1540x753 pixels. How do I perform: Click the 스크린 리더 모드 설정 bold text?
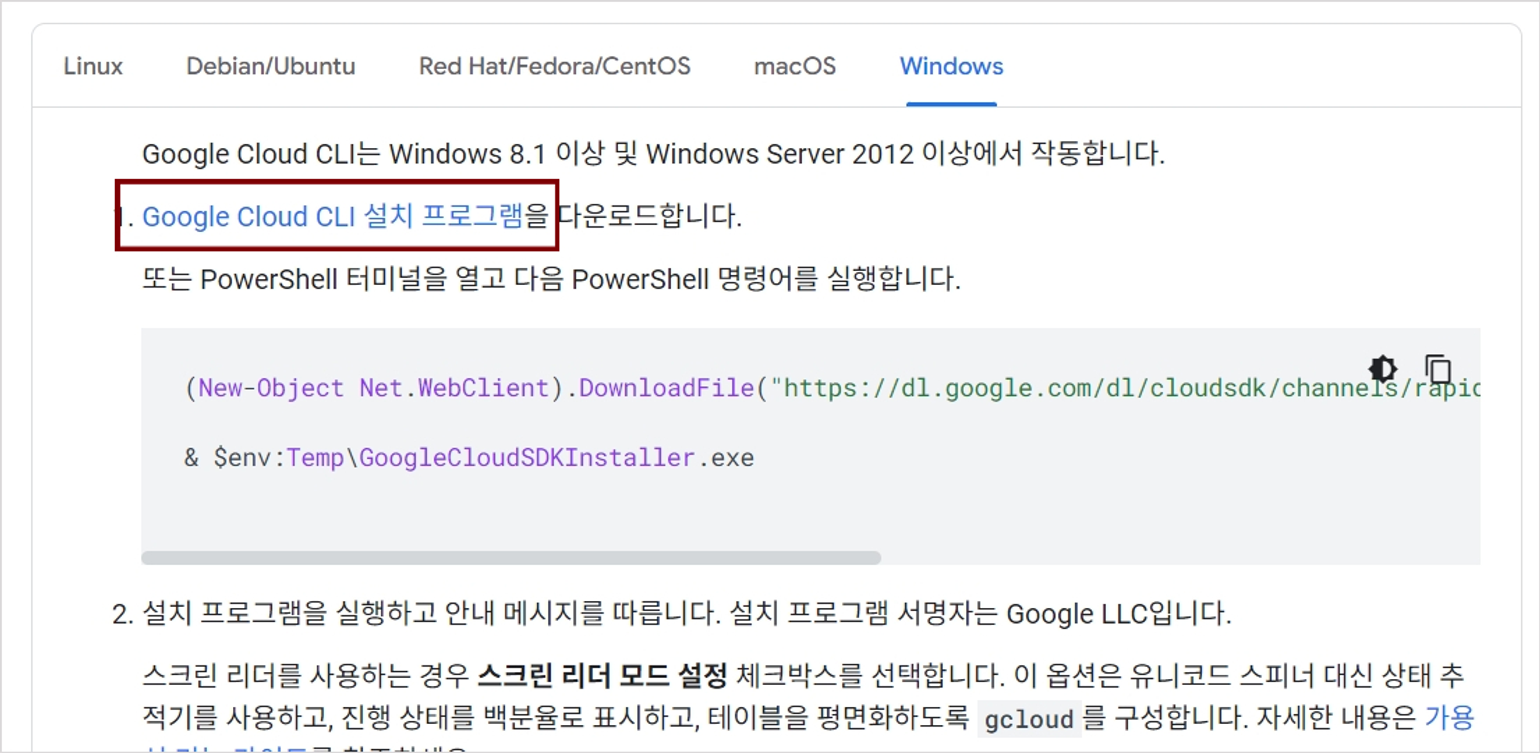pos(602,676)
